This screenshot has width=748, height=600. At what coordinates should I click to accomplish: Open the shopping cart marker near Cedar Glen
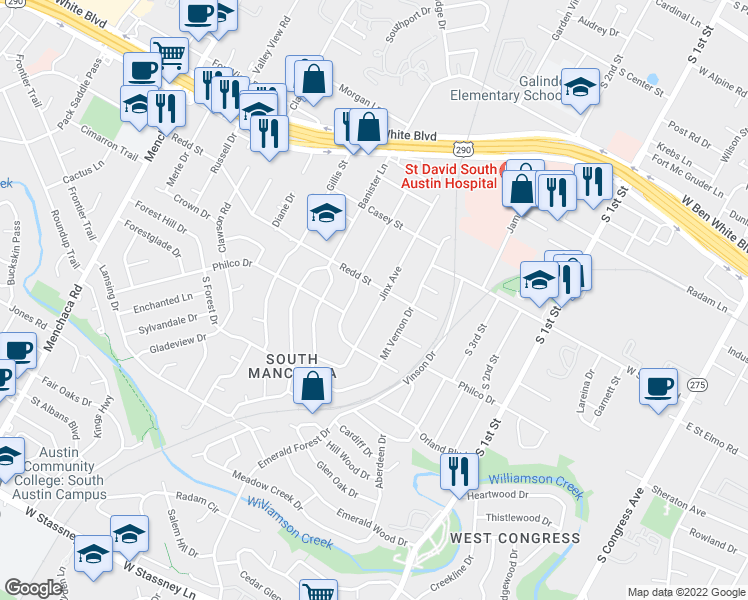click(319, 591)
